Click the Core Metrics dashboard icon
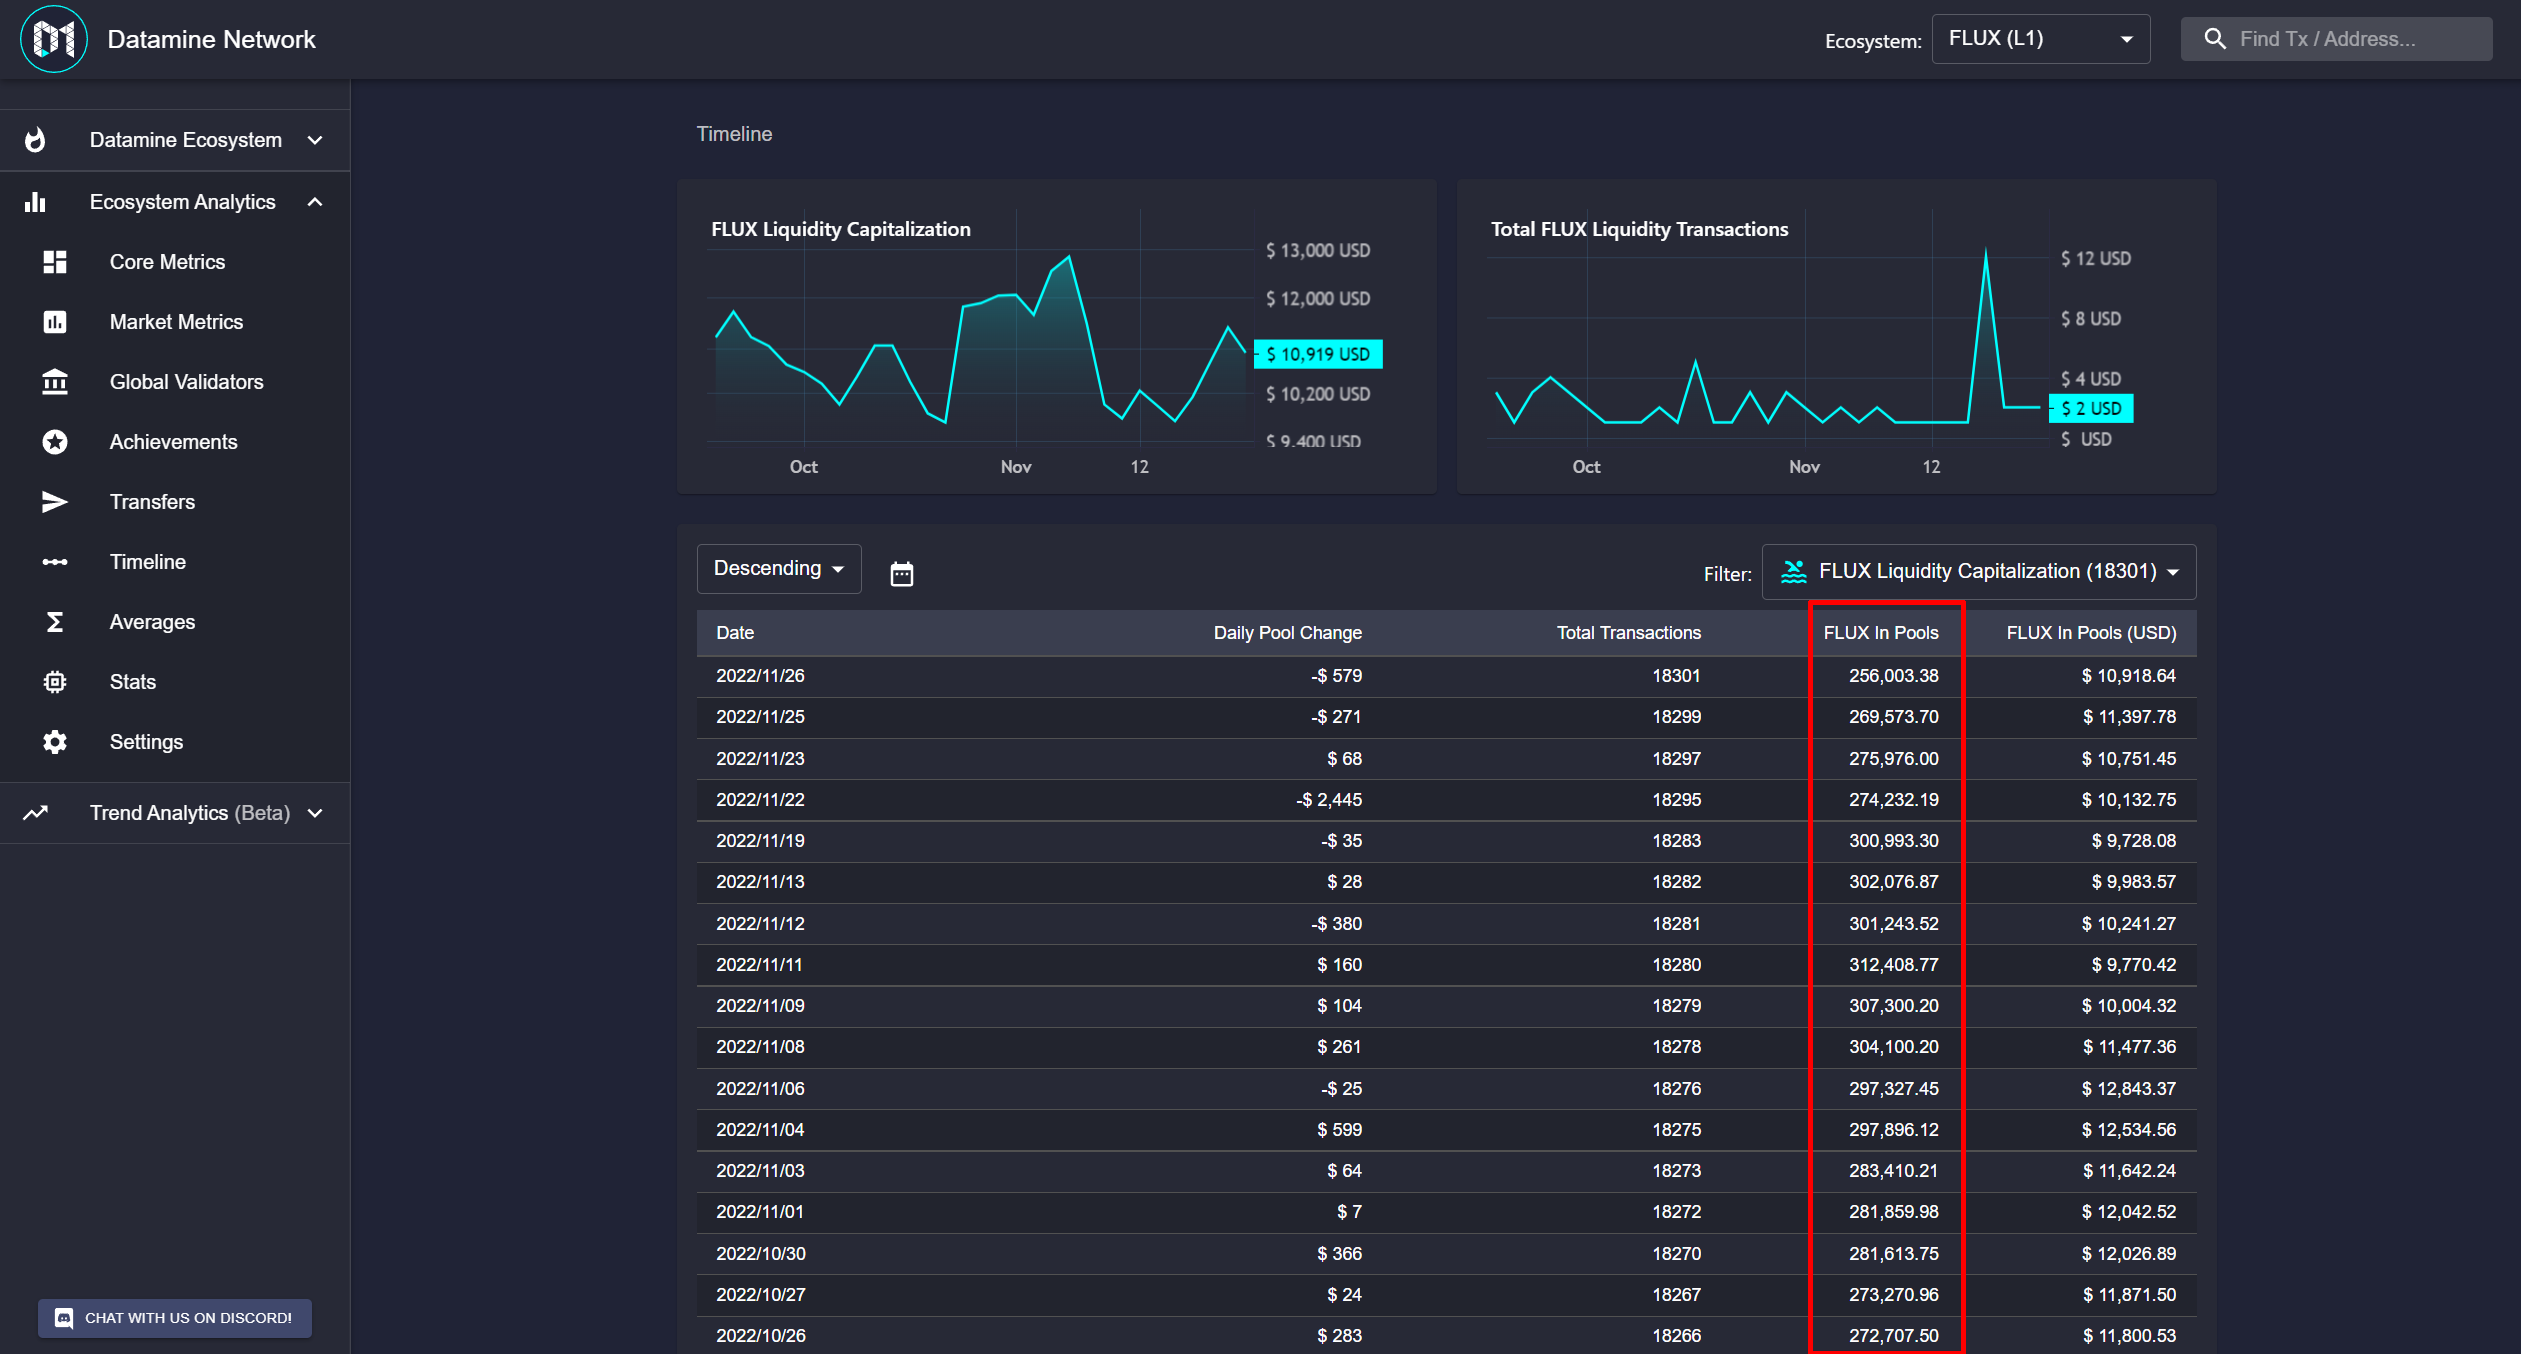The width and height of the screenshot is (2521, 1354). 55,262
